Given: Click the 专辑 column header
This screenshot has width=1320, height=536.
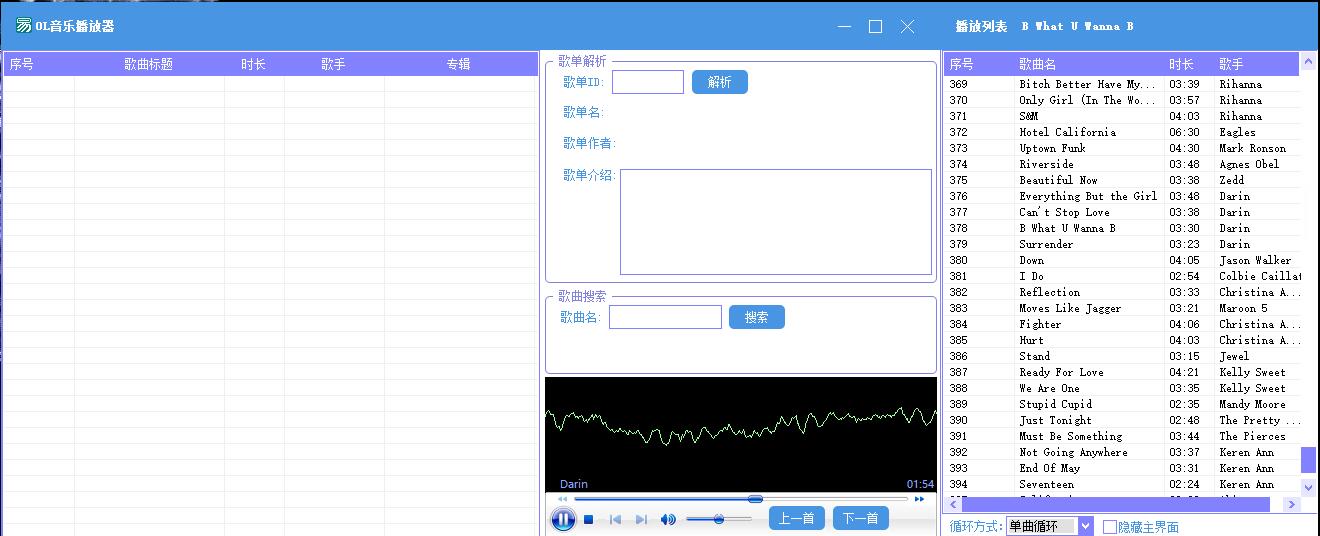Looking at the screenshot, I should coord(459,64).
